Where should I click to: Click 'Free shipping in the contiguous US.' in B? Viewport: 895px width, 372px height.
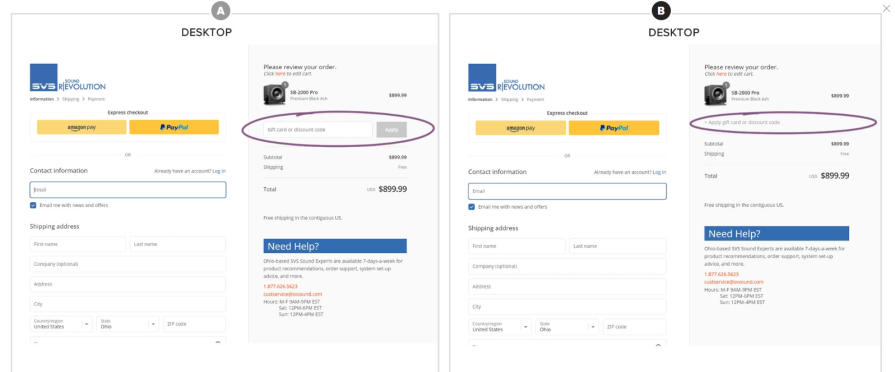coord(744,205)
